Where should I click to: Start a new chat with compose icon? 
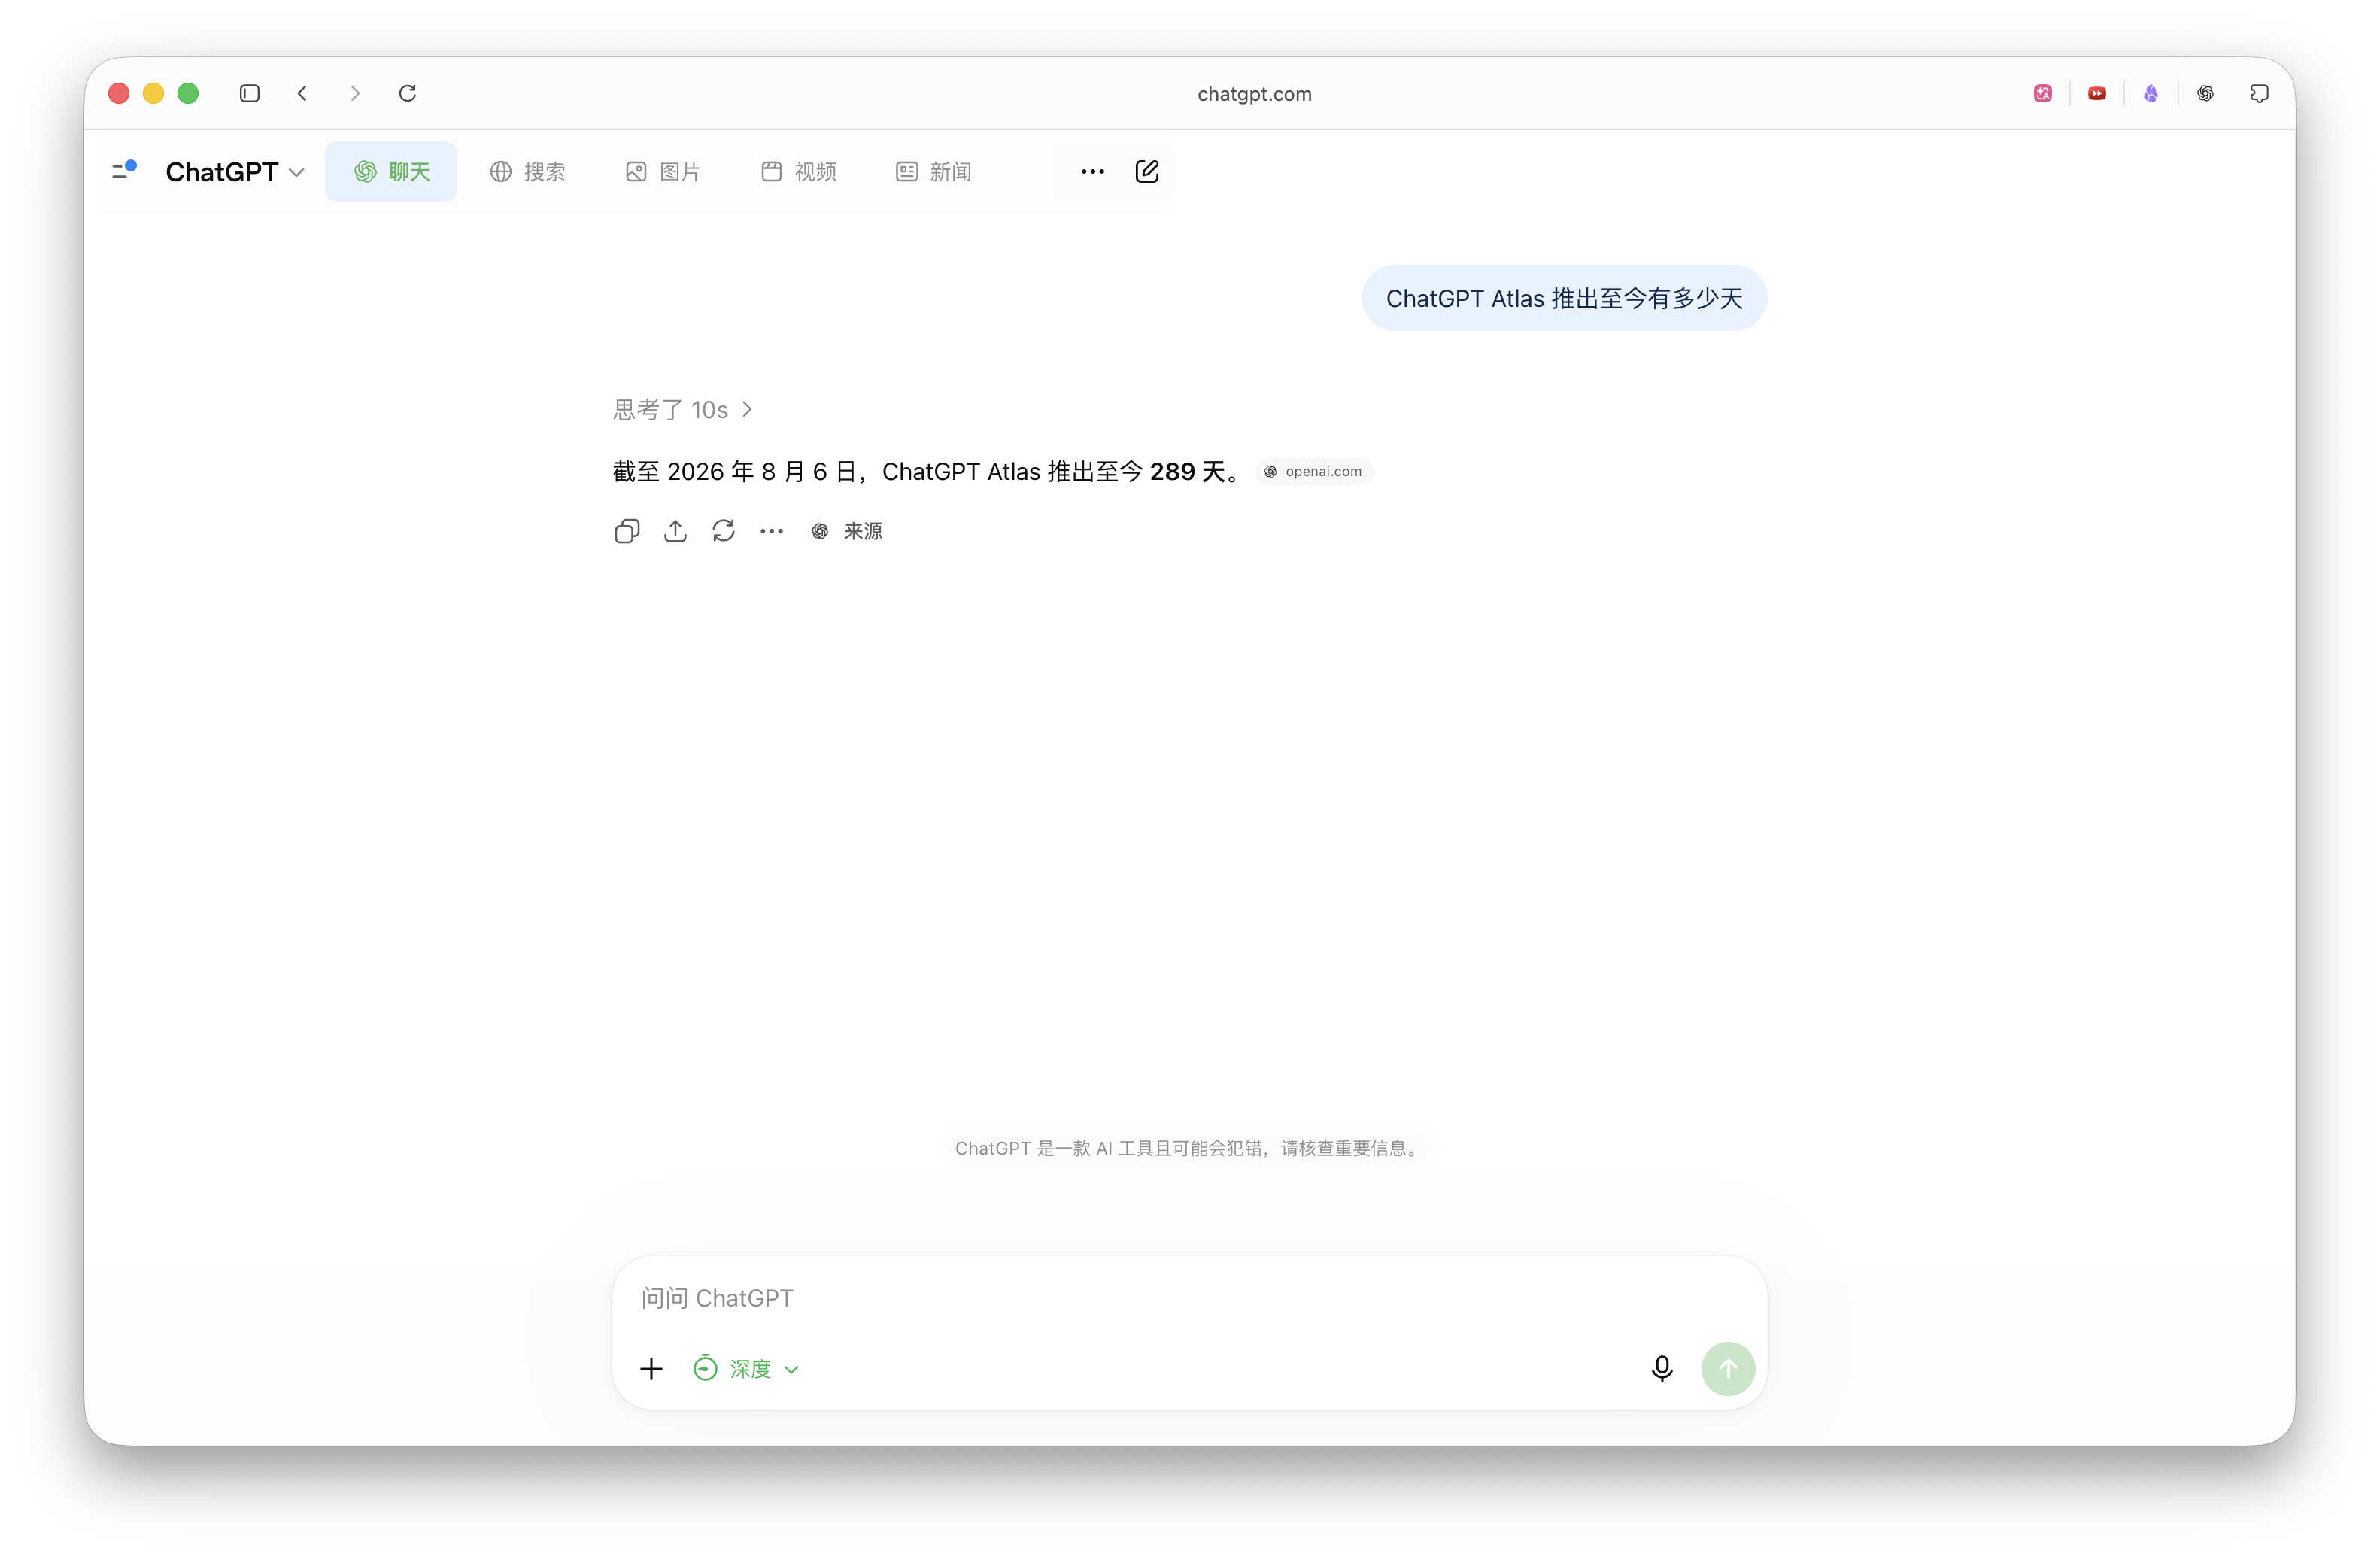pyautogui.click(x=1147, y=172)
